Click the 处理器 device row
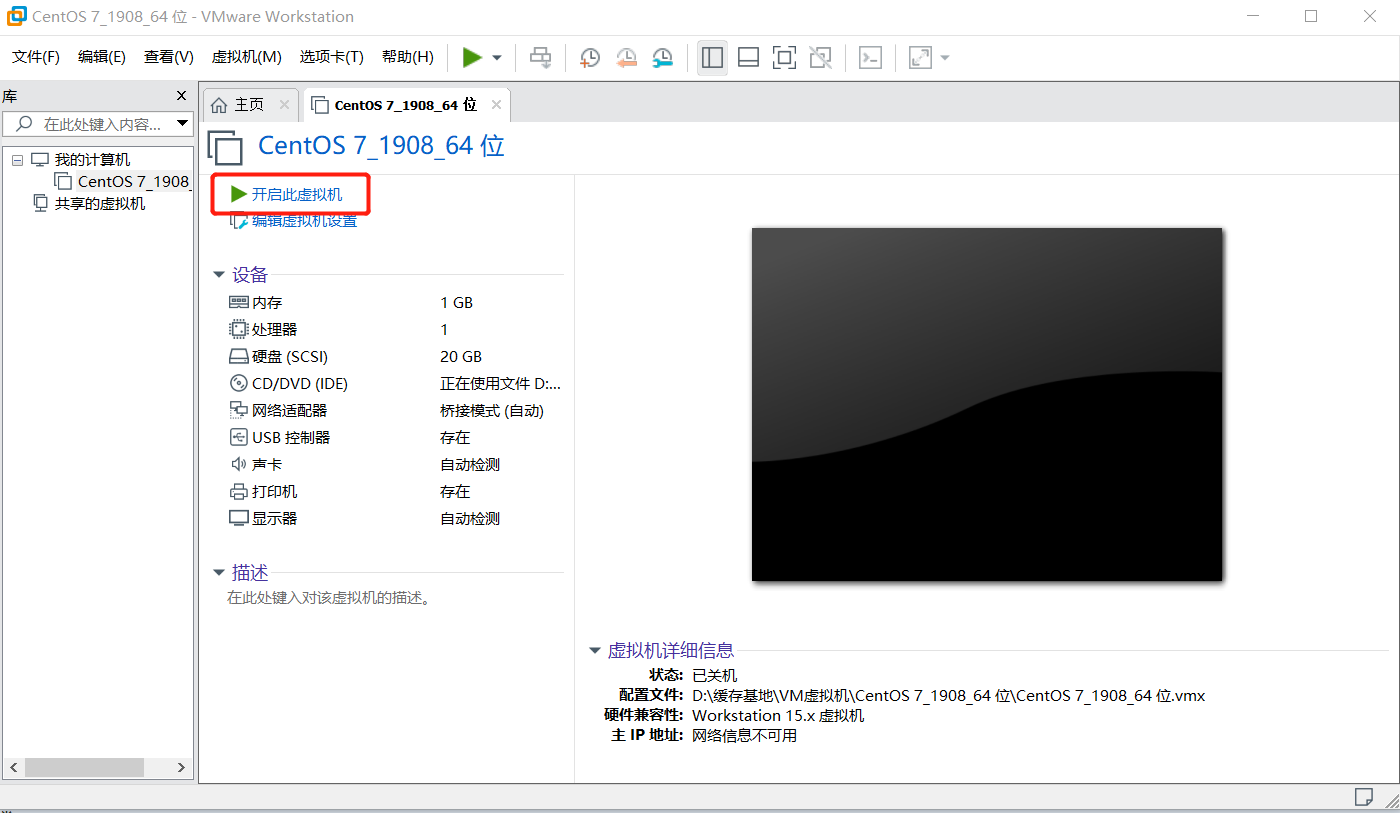 pyautogui.click(x=395, y=330)
